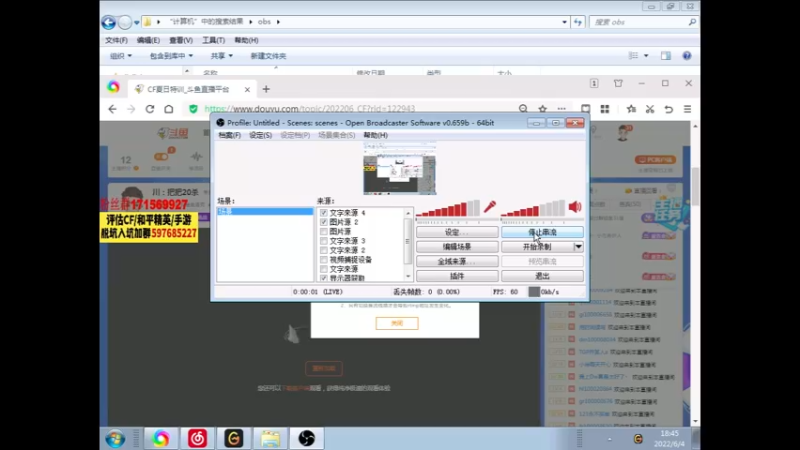Open the black G app on the taskbar
The height and width of the screenshot is (450, 800).
click(x=234, y=438)
